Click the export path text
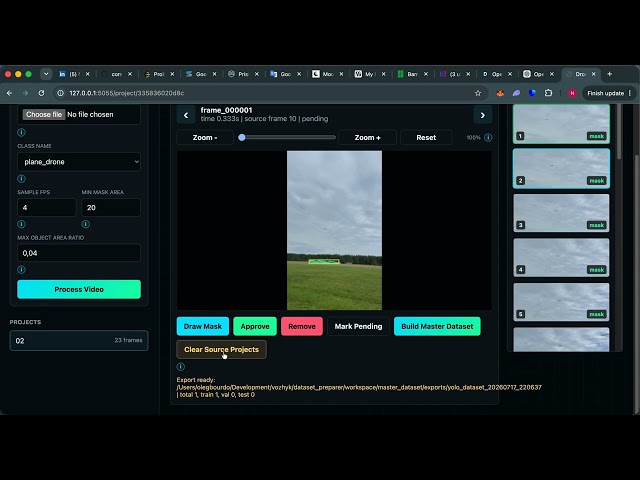This screenshot has height=480, width=640. pyautogui.click(x=359, y=387)
